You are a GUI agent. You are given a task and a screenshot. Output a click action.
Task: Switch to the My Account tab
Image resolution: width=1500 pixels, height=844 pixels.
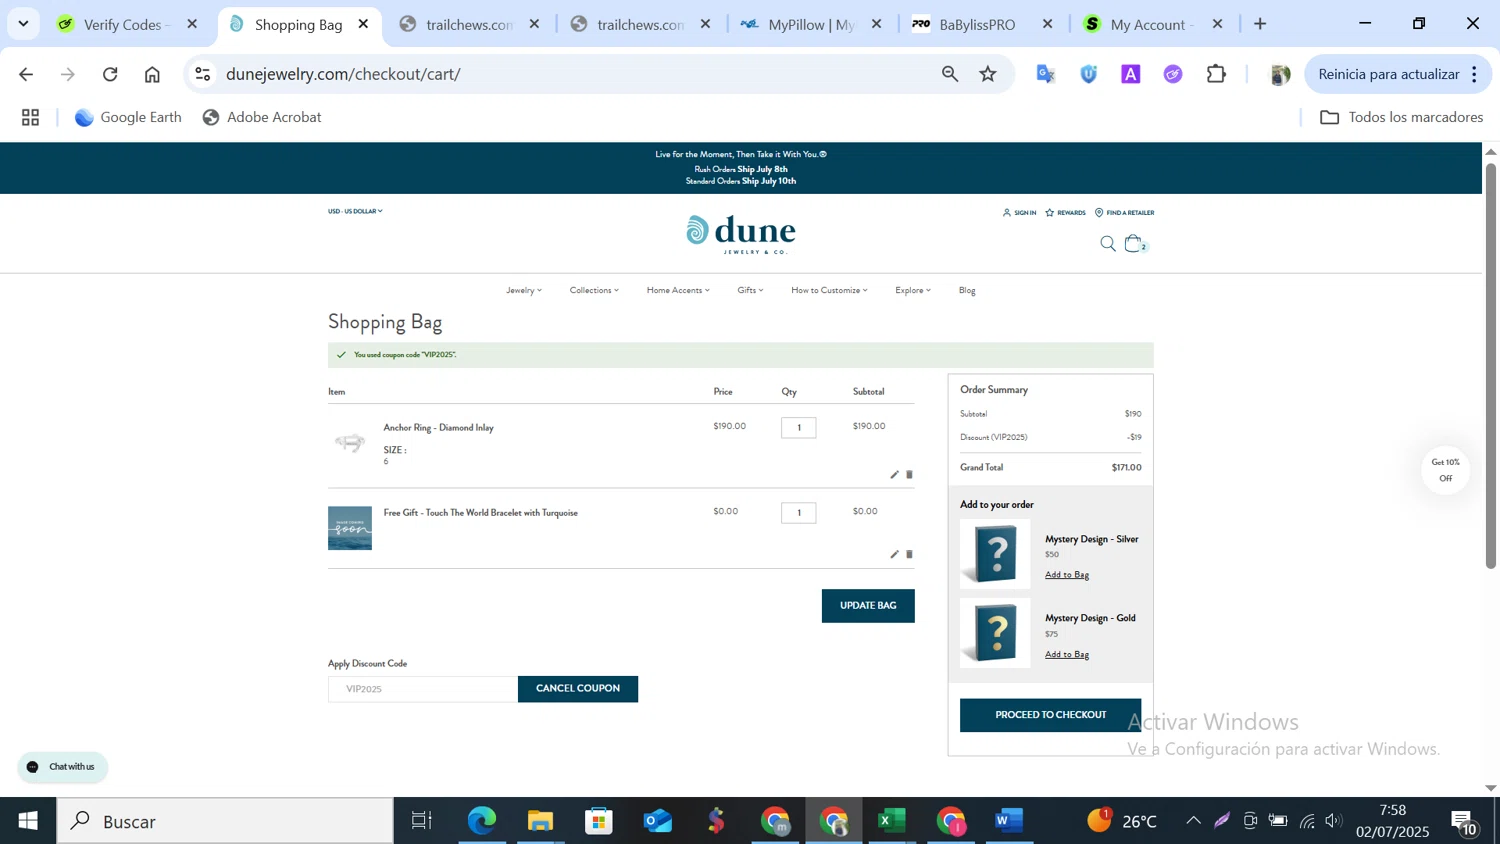pyautogui.click(x=1153, y=24)
